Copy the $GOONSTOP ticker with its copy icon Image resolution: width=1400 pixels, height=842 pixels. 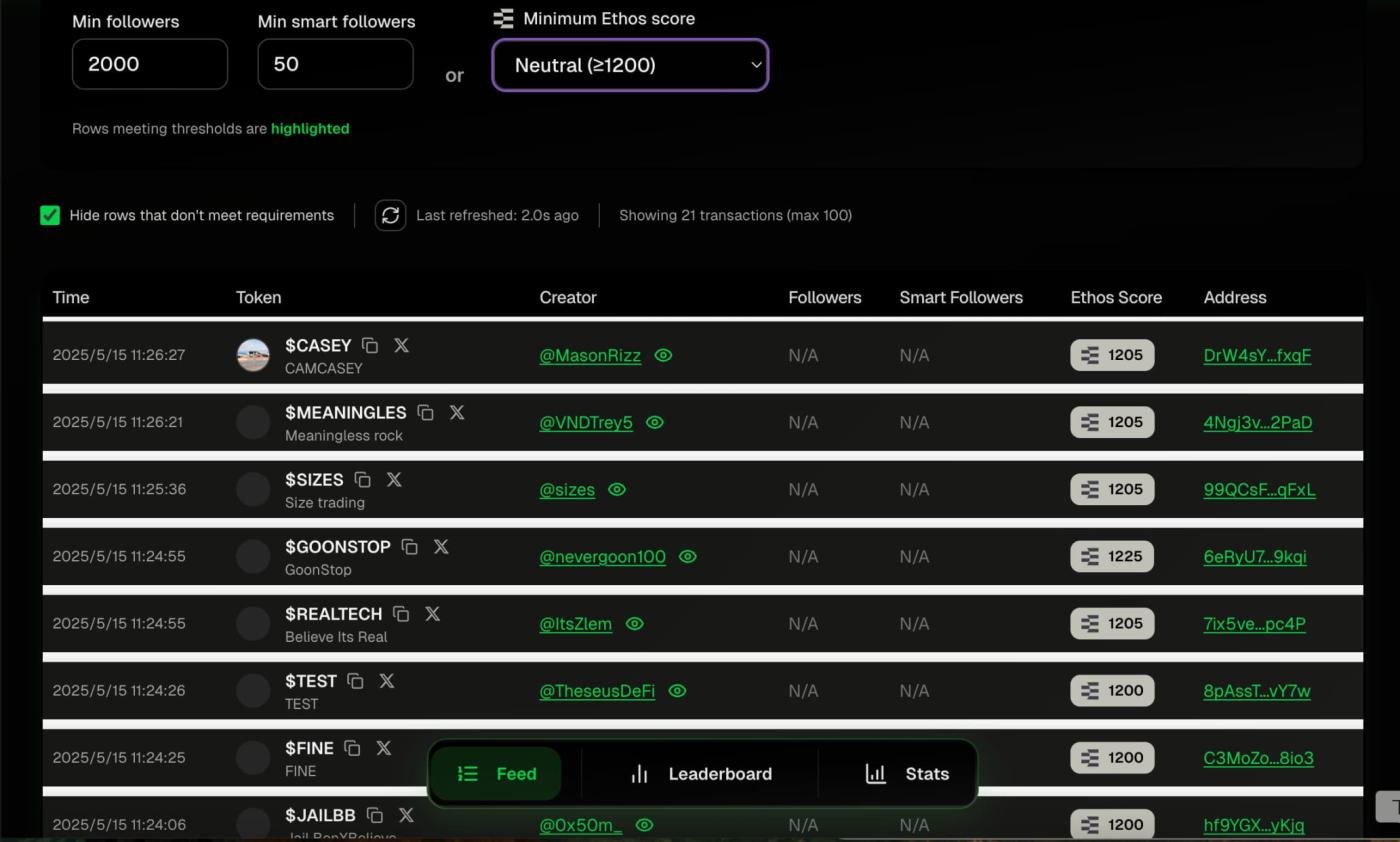(x=410, y=546)
